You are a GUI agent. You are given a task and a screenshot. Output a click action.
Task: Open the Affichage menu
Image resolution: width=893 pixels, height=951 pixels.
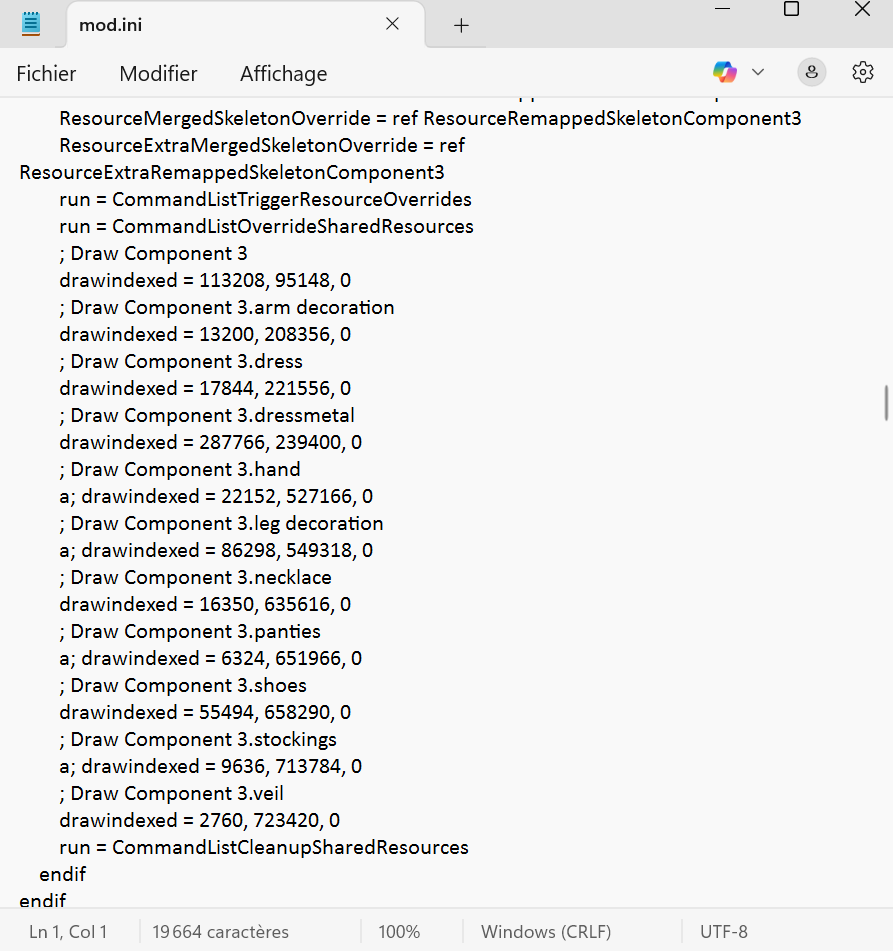283,73
